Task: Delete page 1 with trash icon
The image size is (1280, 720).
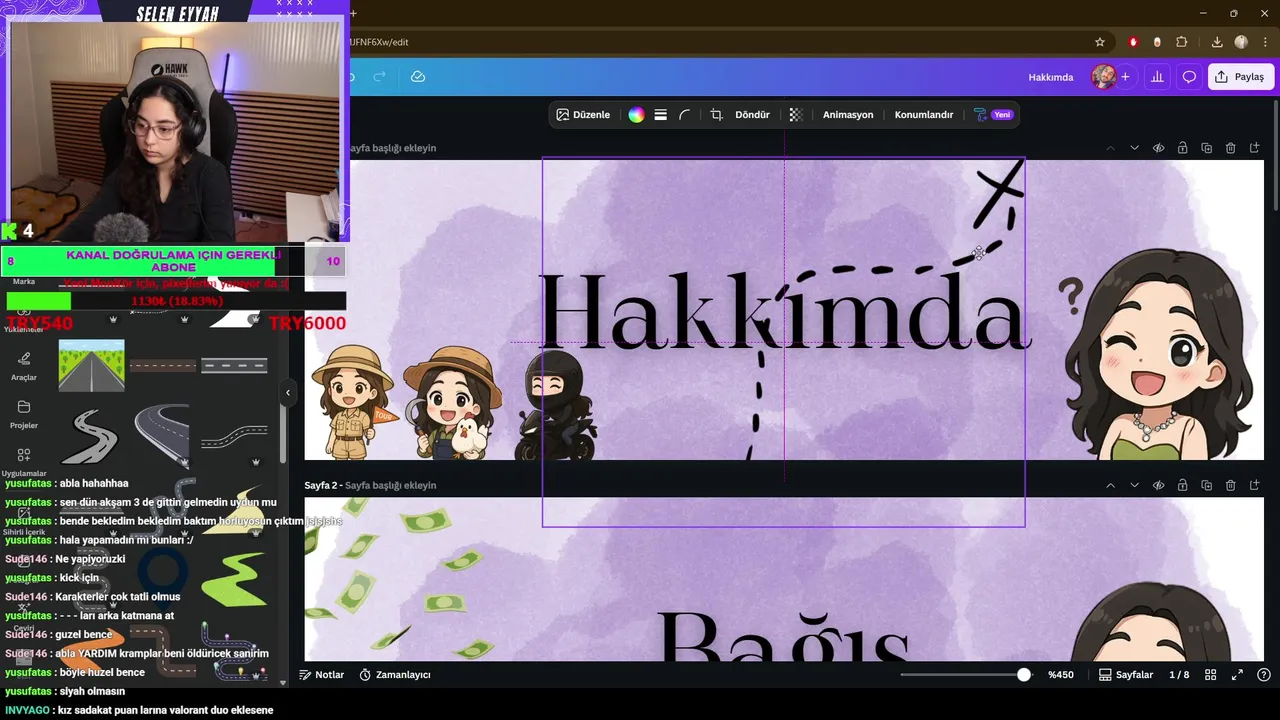Action: click(x=1230, y=148)
